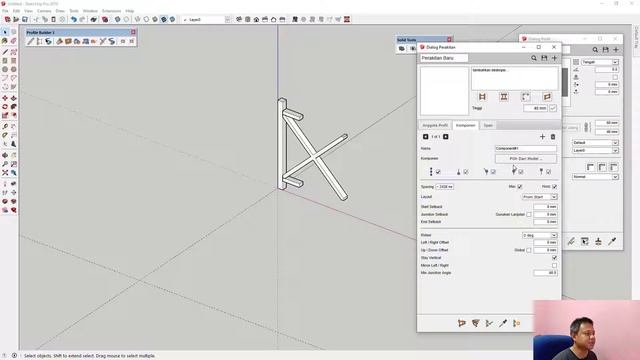Click first pencil icon in Profile Builder toolbar
This screenshot has height=360, width=640.
tap(31, 41)
